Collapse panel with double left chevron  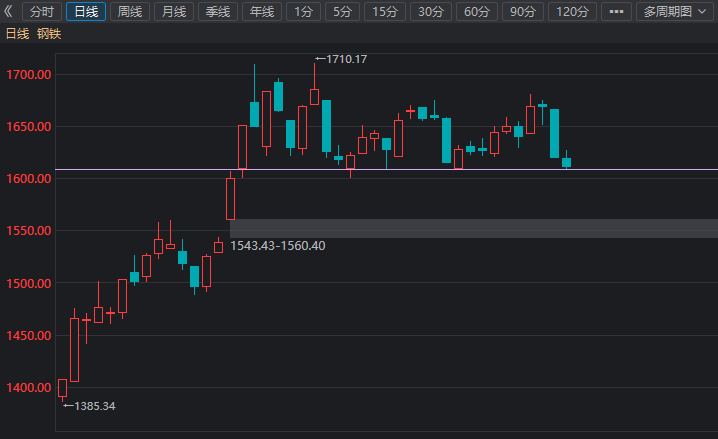(8, 11)
